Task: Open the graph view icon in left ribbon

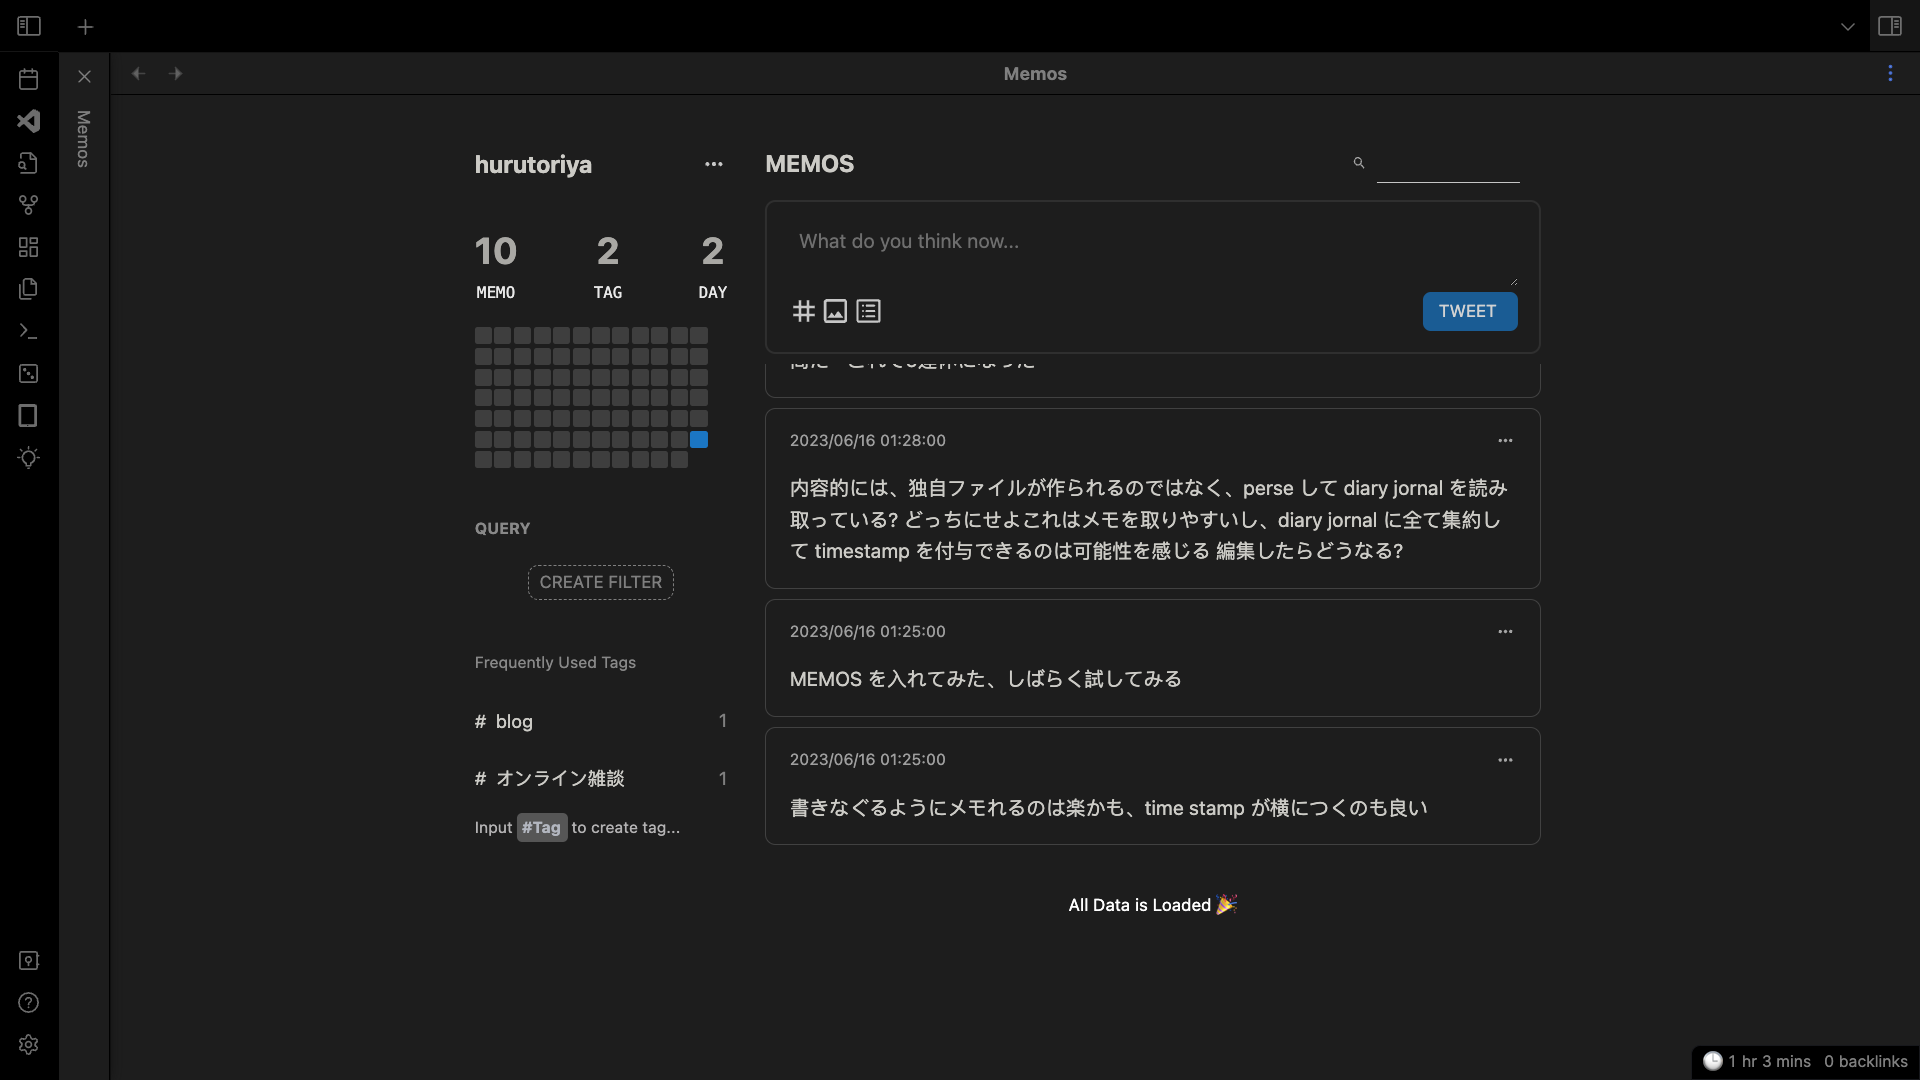Action: click(28, 205)
